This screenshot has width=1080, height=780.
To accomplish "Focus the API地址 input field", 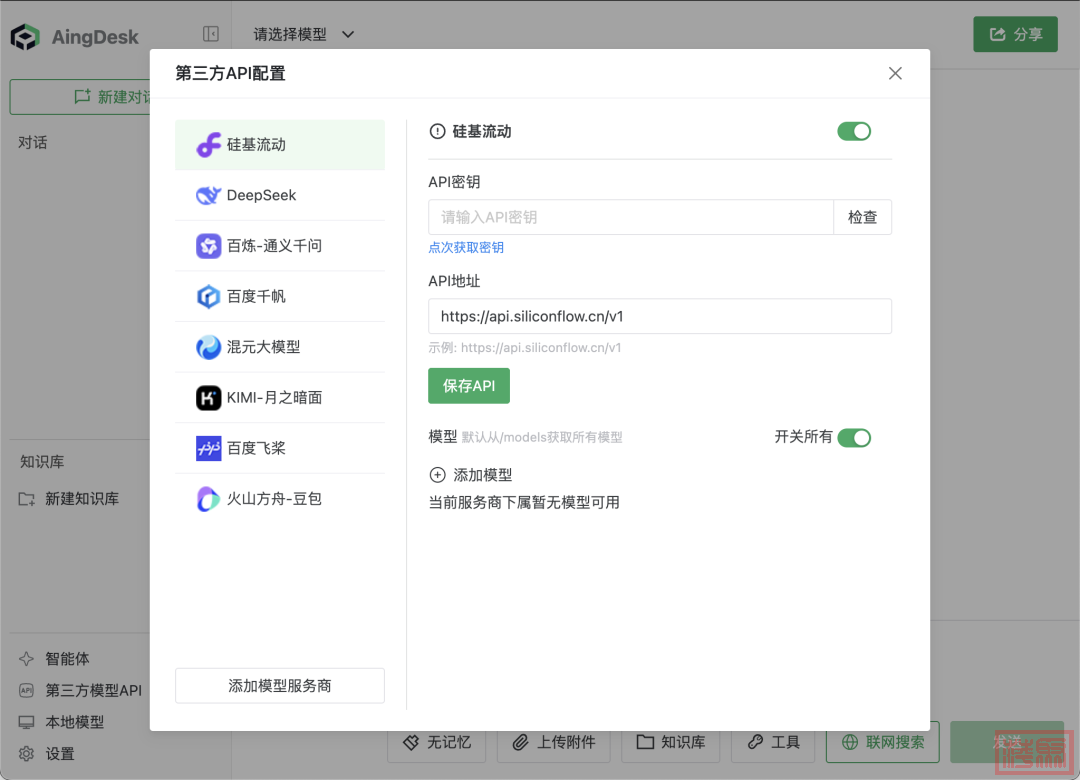I will 660,316.
